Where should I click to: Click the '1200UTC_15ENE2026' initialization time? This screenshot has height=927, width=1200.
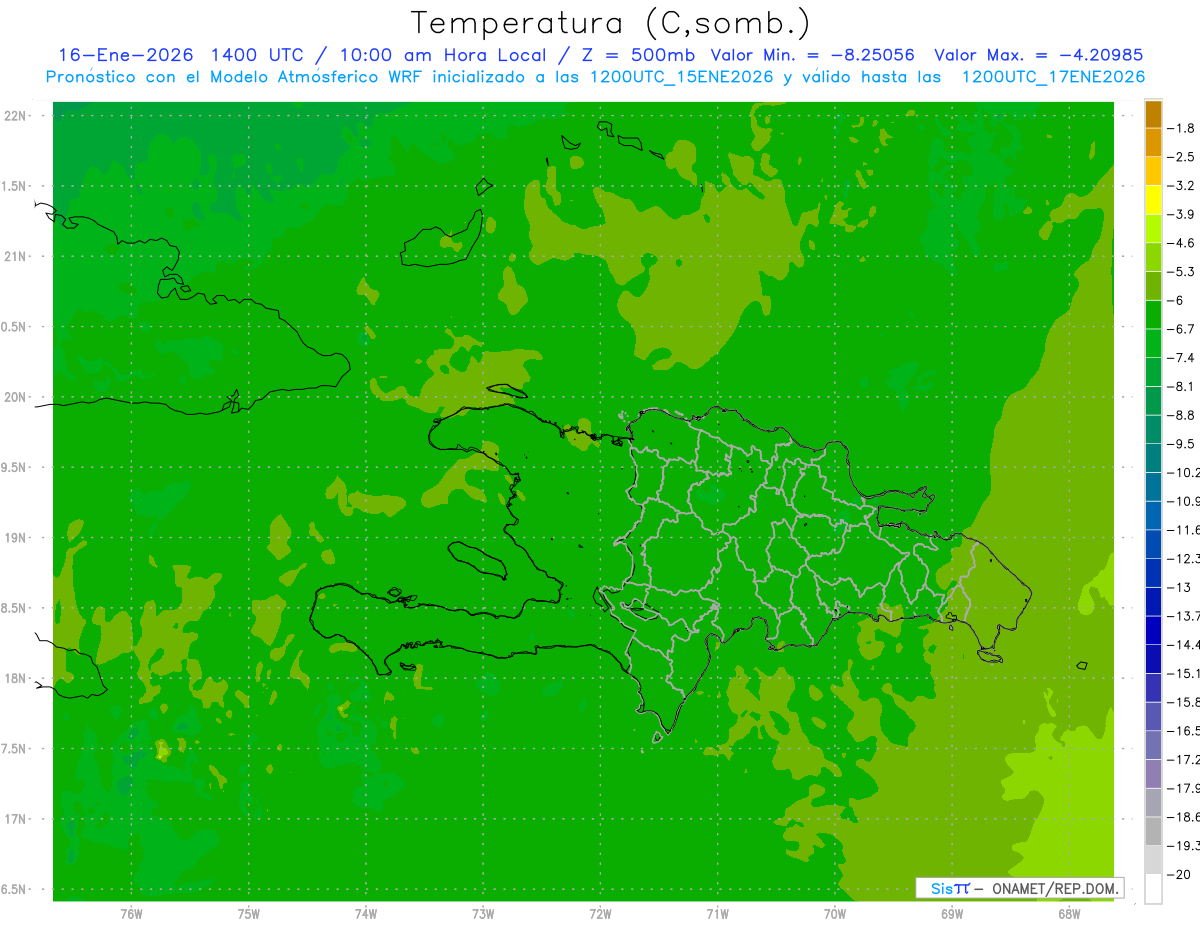[684, 77]
